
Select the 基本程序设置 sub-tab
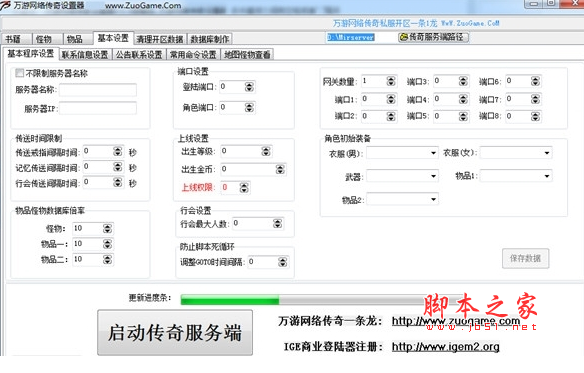tap(31, 54)
